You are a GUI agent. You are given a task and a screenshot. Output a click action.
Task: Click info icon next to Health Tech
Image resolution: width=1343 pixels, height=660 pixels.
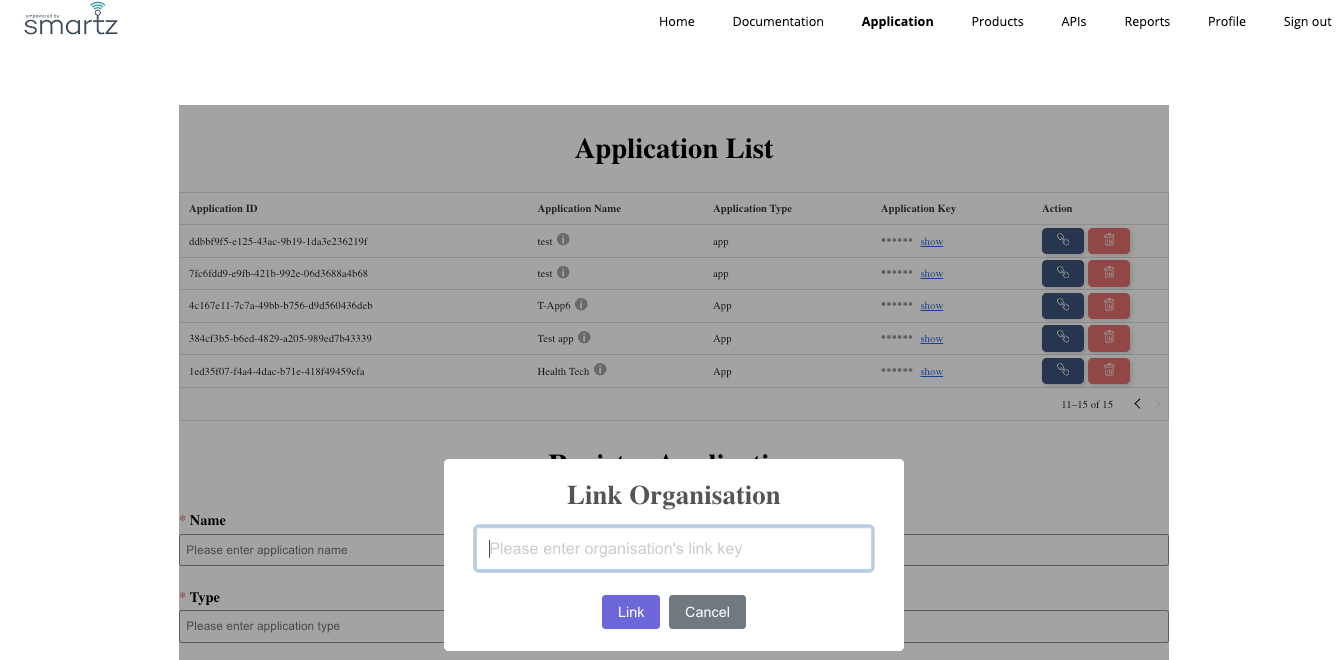600,370
